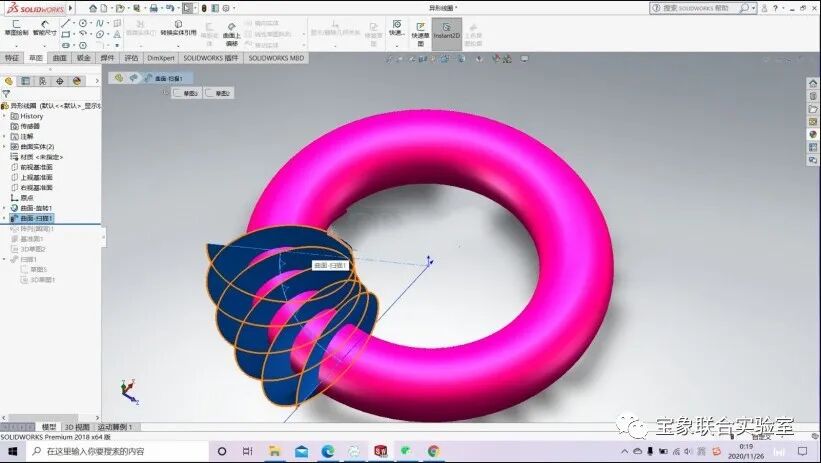Open the DisplayManager sphere tab icon
Image resolution: width=821 pixels, height=463 pixels.
77,81
